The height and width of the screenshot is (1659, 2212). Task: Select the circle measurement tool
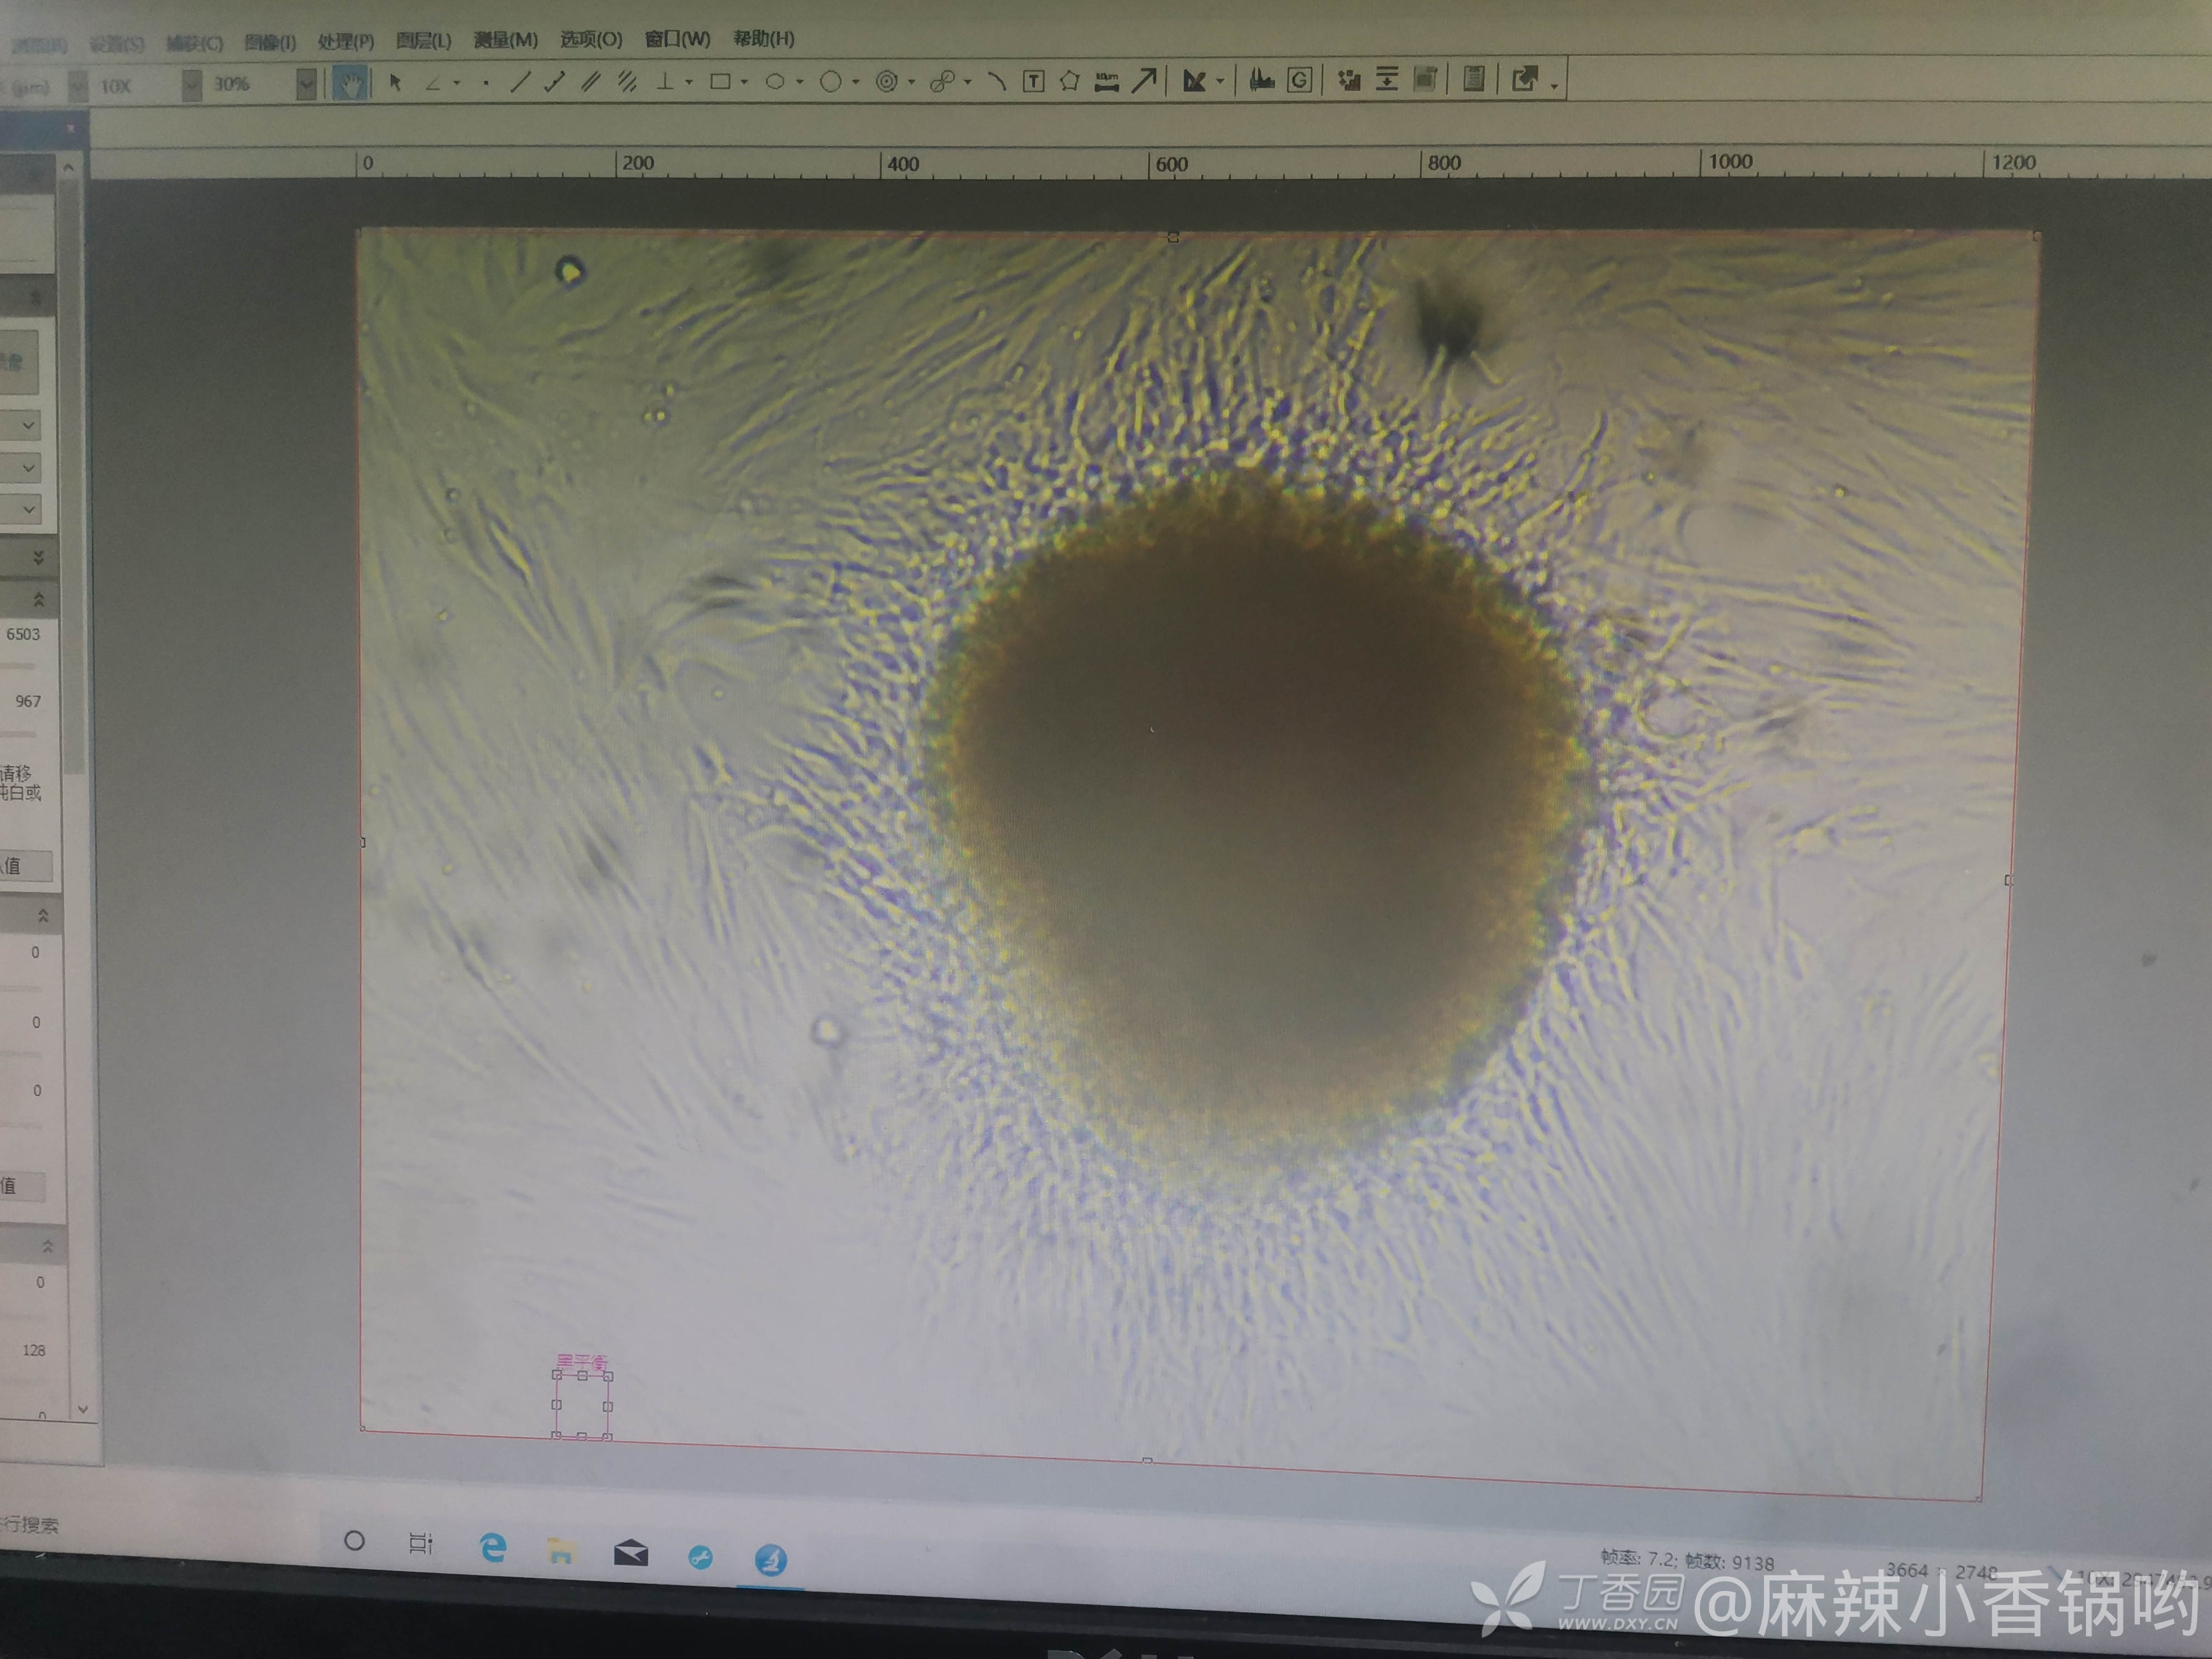(830, 82)
